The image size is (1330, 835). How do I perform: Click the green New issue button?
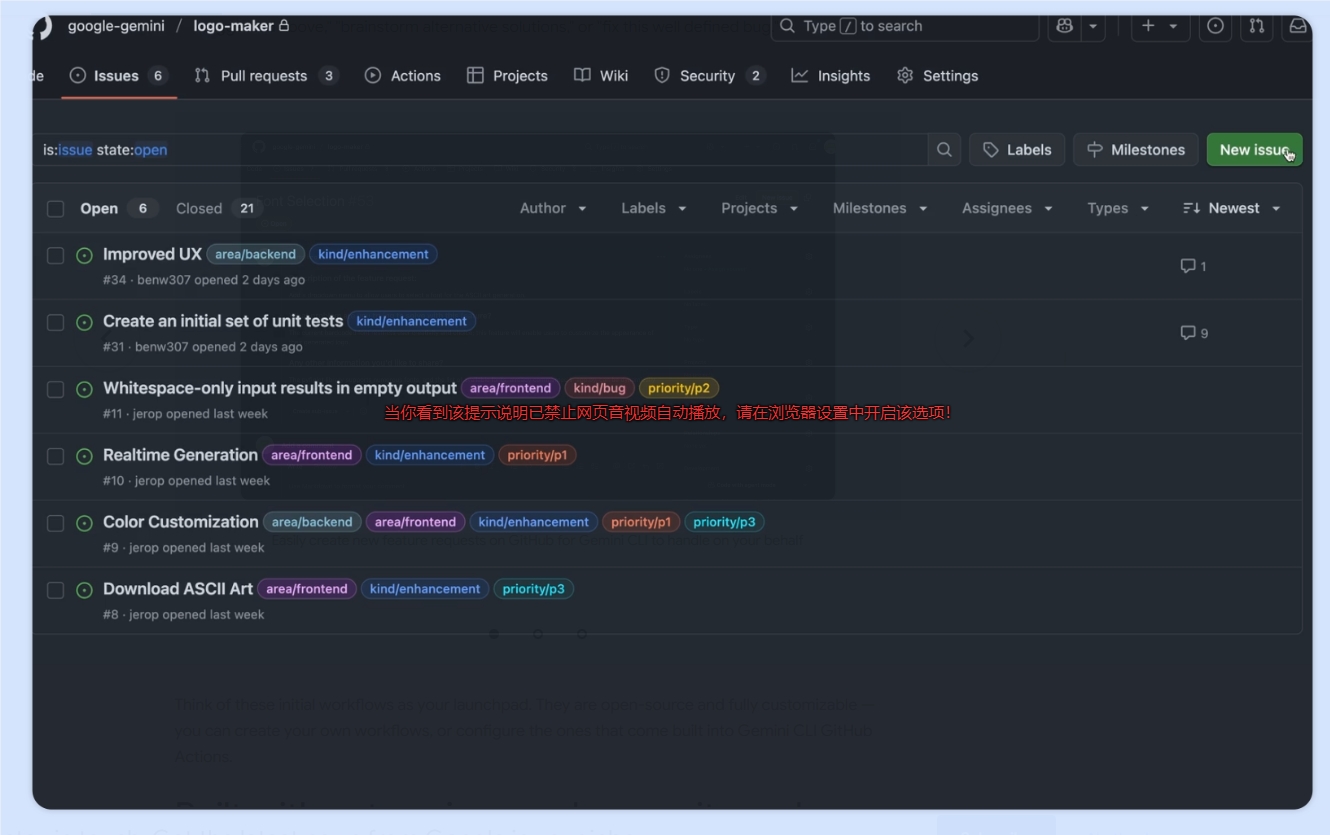pyautogui.click(x=1254, y=150)
